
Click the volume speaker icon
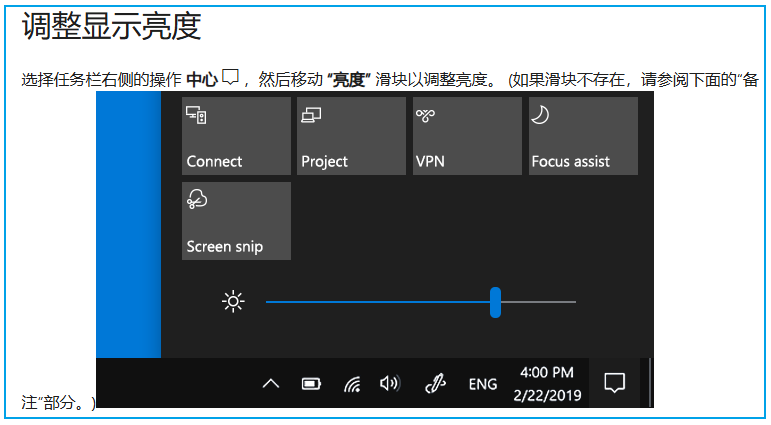390,384
